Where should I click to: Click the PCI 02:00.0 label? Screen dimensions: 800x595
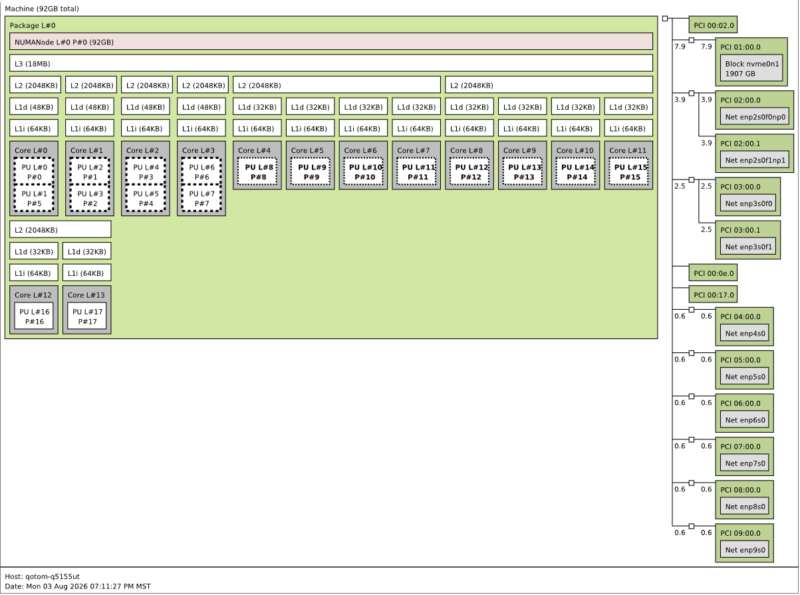740,100
